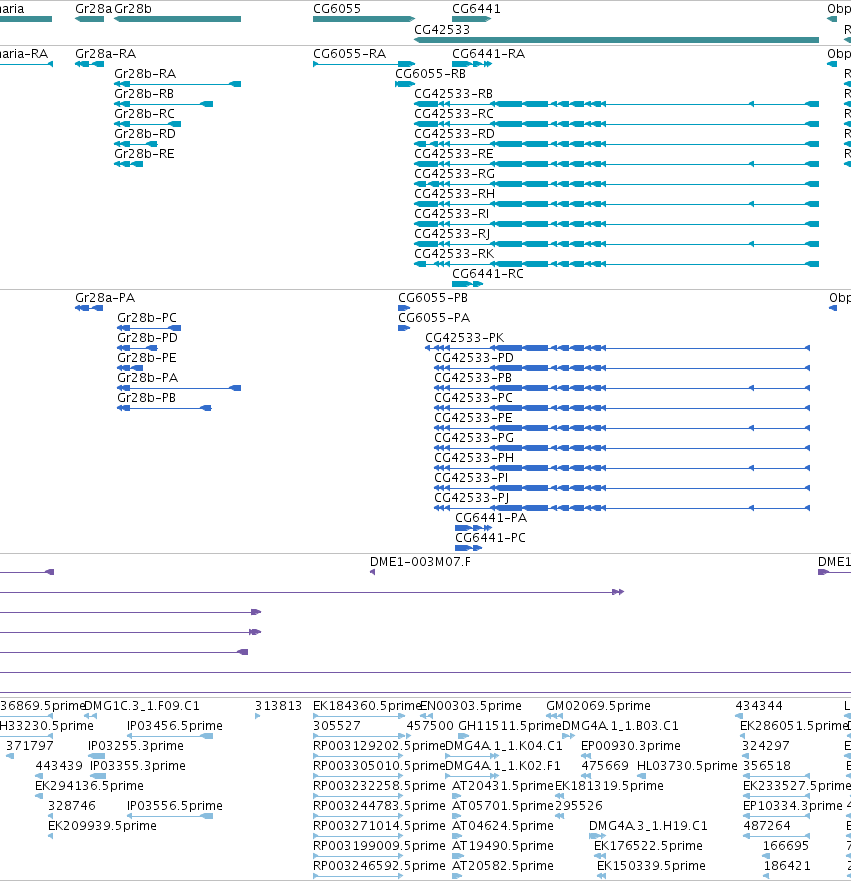The image size is (851, 881).
Task: Select EST GM02069.5prime
Action: pyautogui.click(x=554, y=716)
